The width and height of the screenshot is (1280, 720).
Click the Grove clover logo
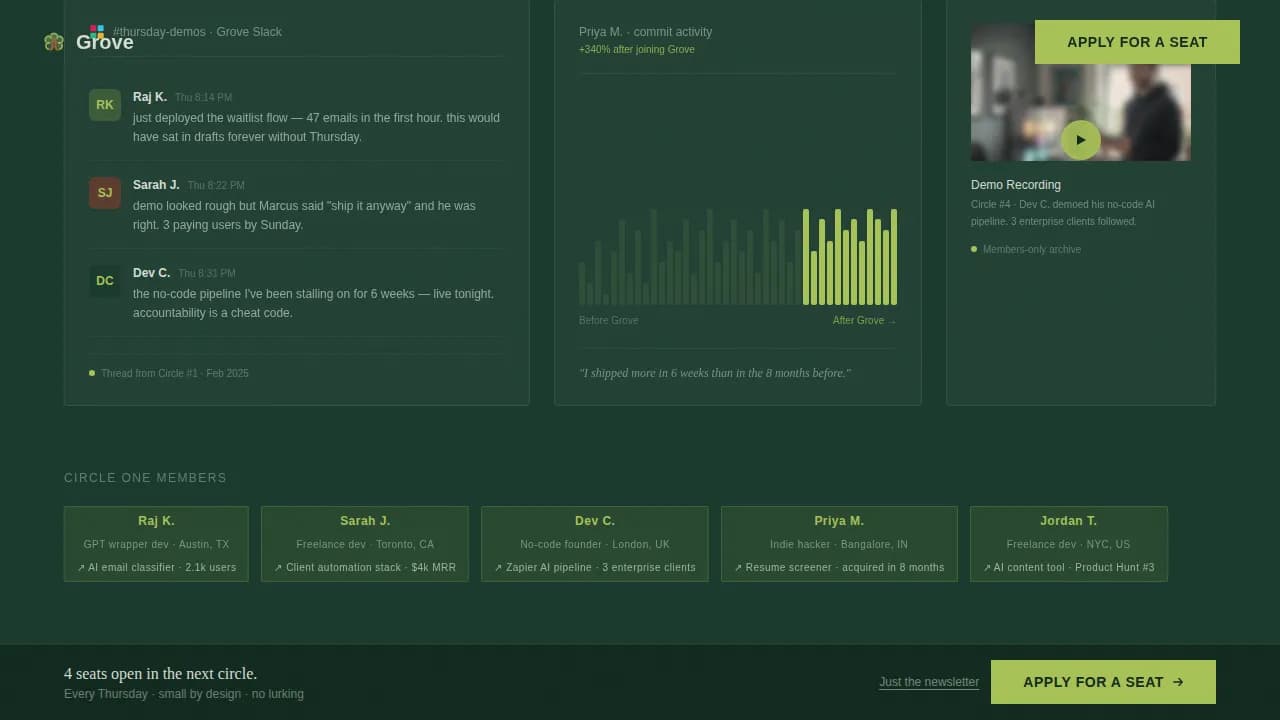53,42
